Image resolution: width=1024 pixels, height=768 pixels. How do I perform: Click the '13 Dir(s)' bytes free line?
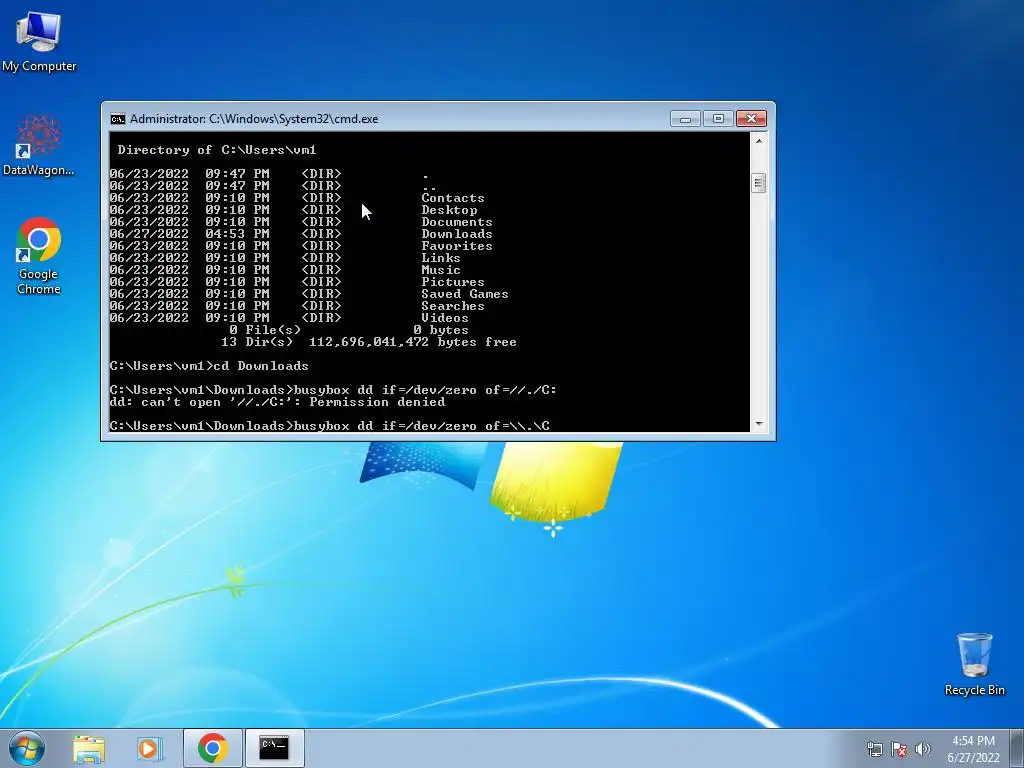(368, 342)
